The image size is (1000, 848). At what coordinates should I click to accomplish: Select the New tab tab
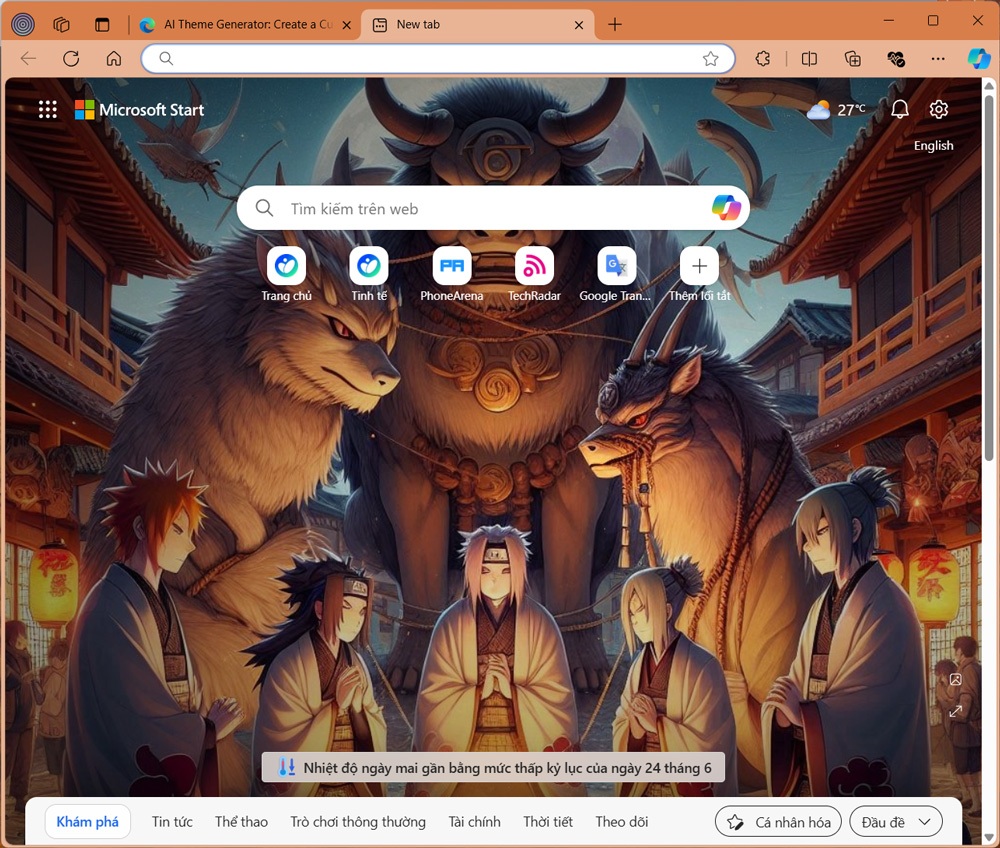(x=478, y=25)
